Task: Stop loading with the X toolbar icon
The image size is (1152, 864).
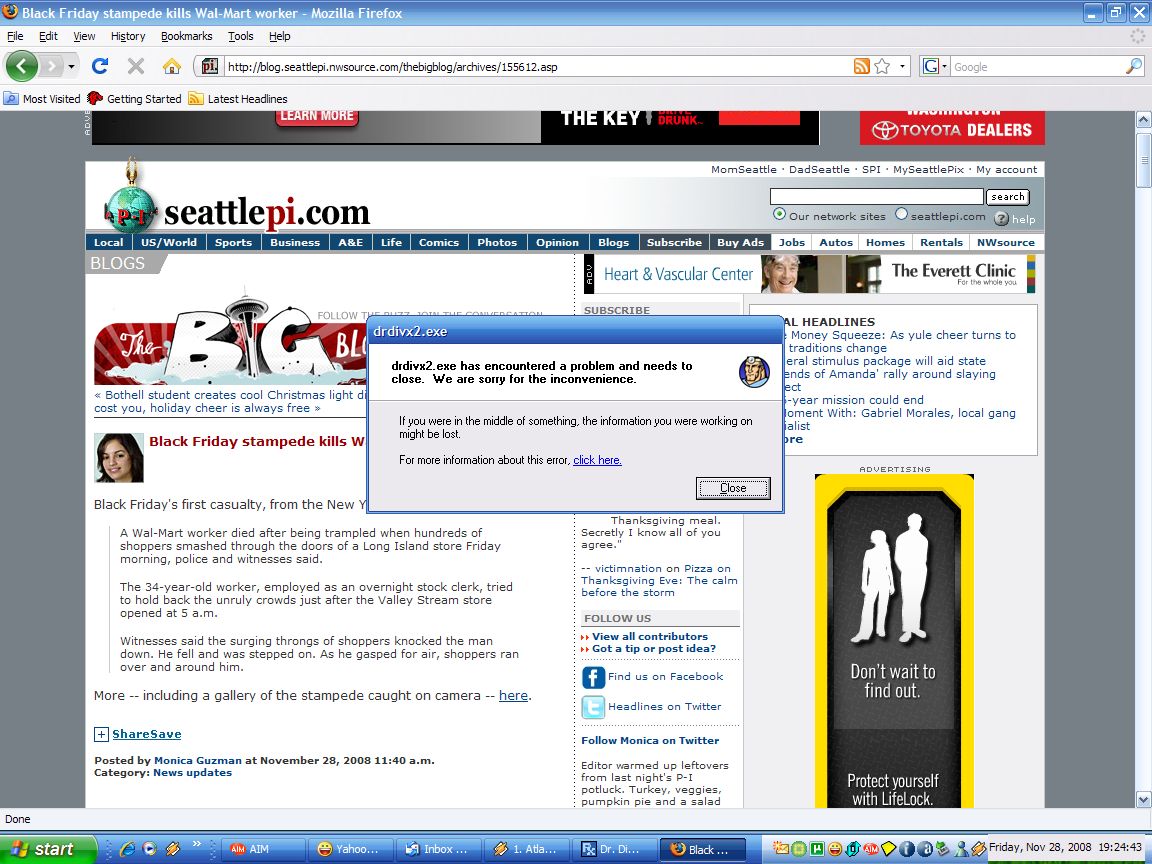Action: (x=136, y=66)
